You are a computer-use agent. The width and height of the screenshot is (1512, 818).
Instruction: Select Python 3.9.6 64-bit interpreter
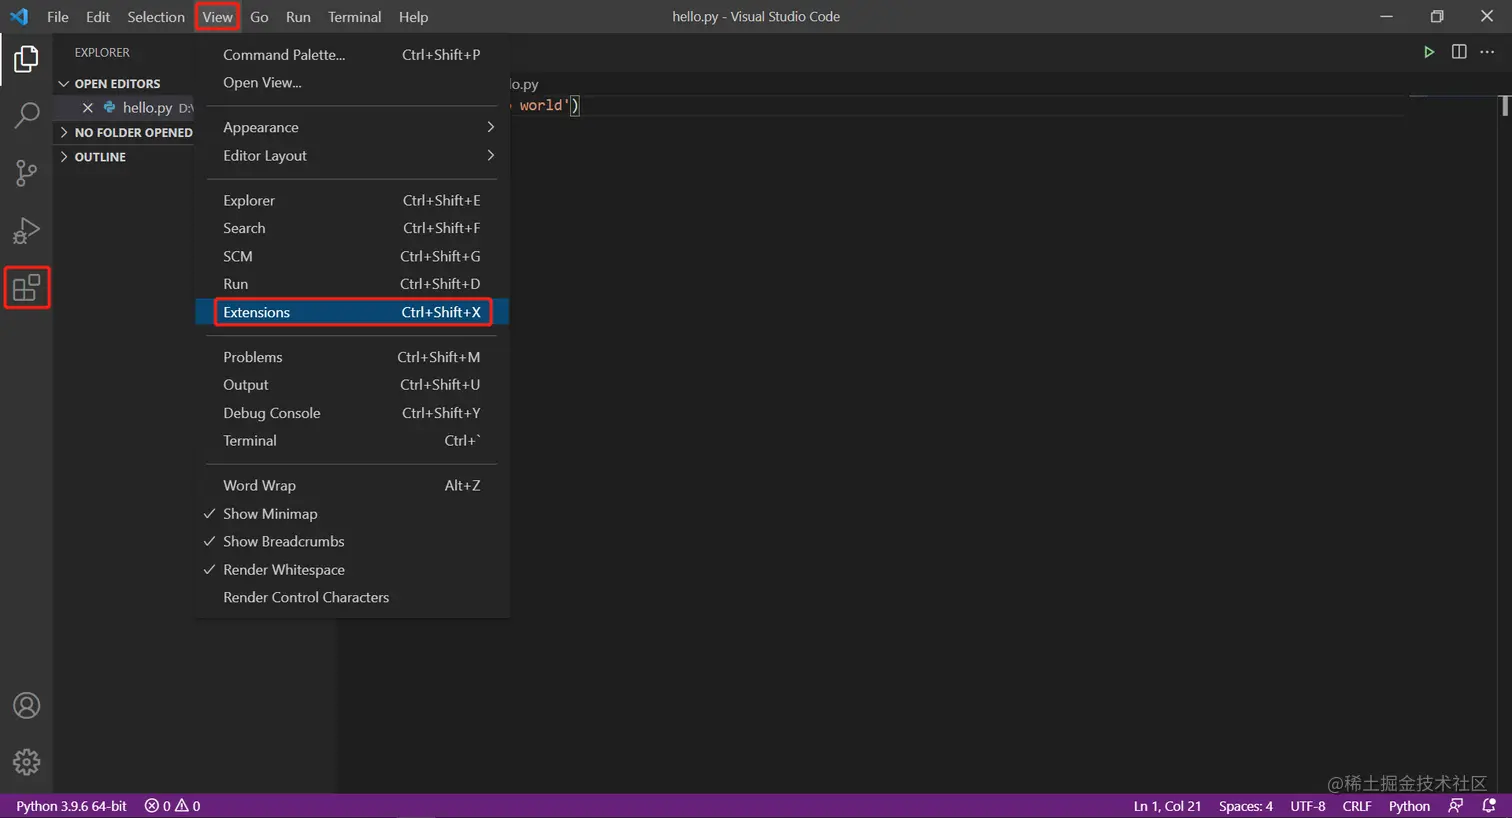pyautogui.click(x=71, y=806)
